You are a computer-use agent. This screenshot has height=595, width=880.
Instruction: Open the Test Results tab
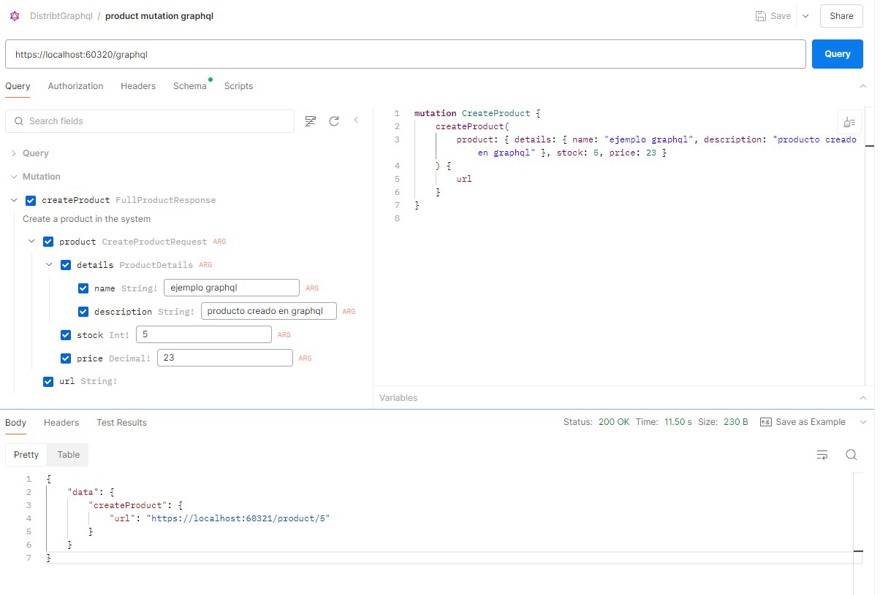pos(121,423)
